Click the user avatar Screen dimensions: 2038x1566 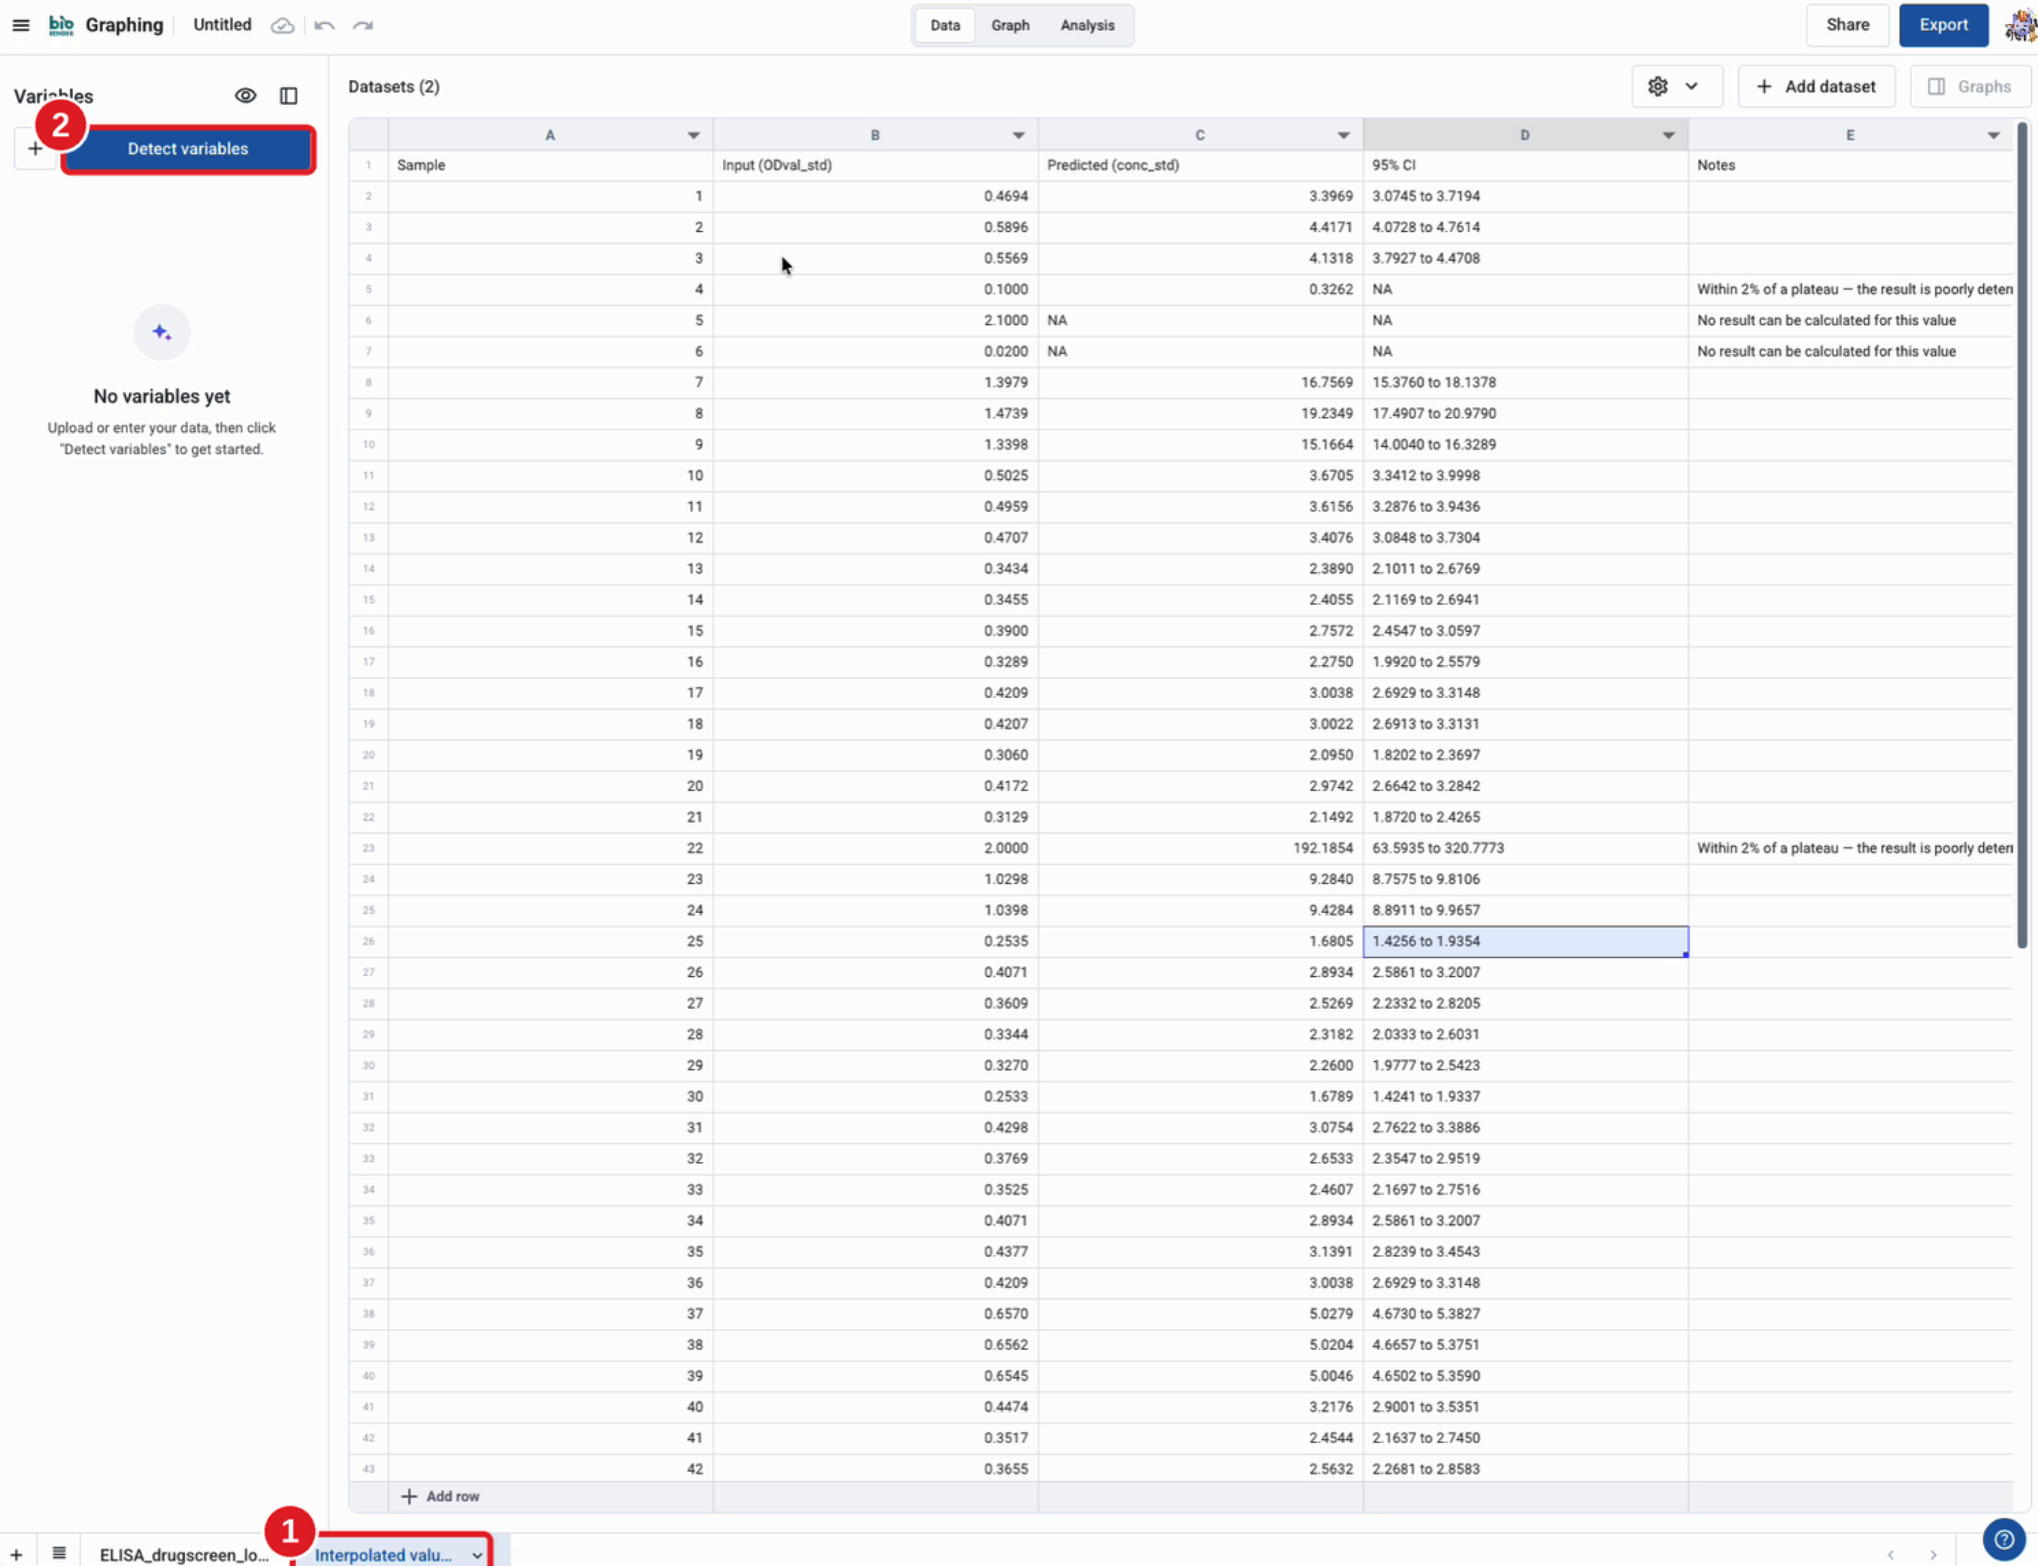[x=2020, y=25]
